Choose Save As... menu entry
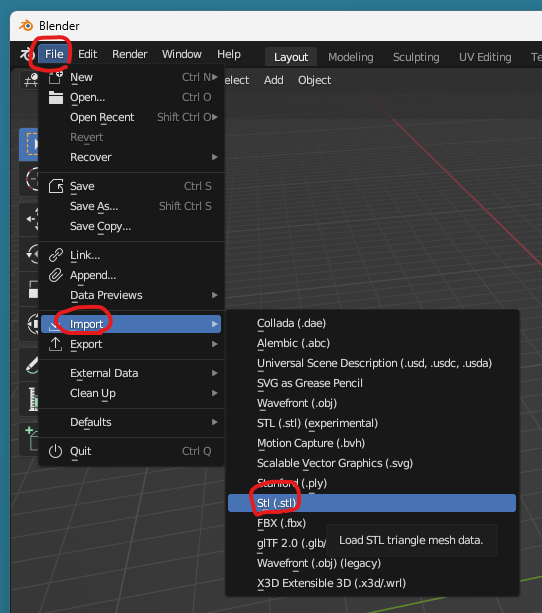 131,206
